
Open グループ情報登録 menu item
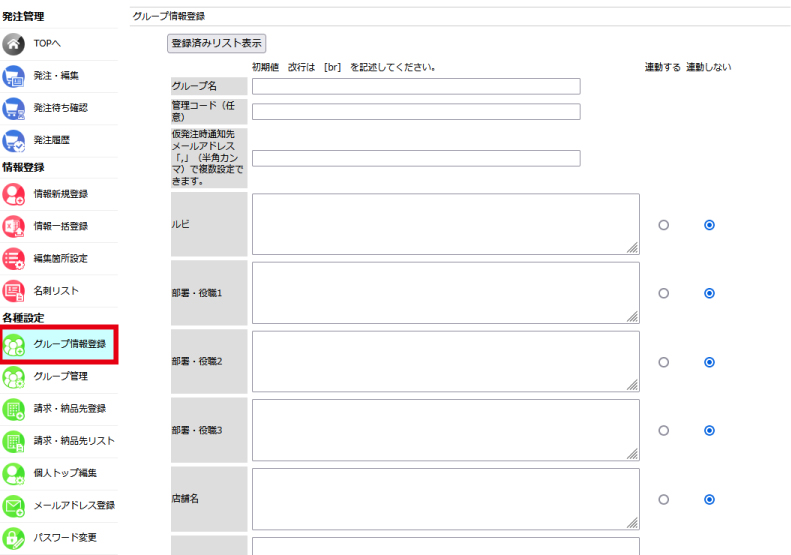69,344
